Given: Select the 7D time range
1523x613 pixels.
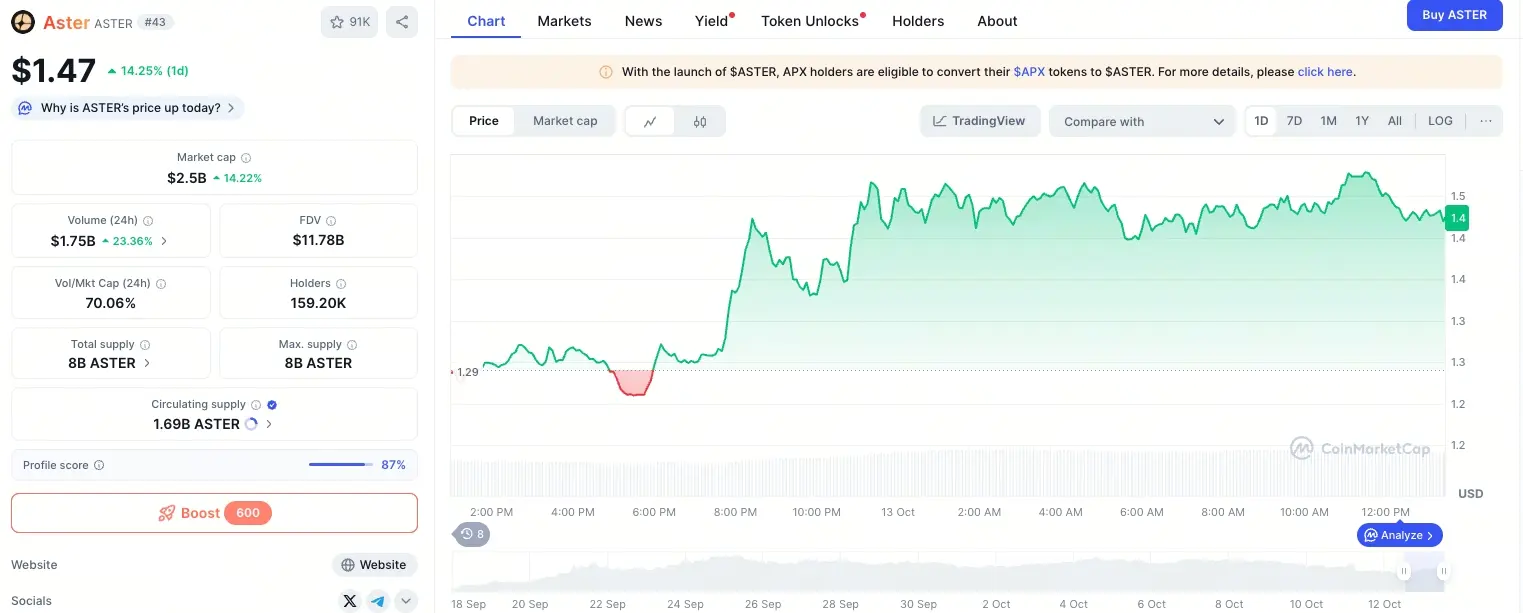Looking at the screenshot, I should pos(1294,121).
